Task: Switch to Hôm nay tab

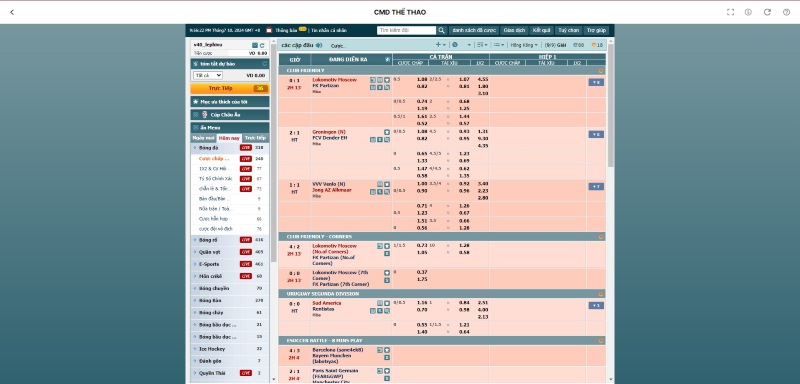Action: (x=229, y=138)
